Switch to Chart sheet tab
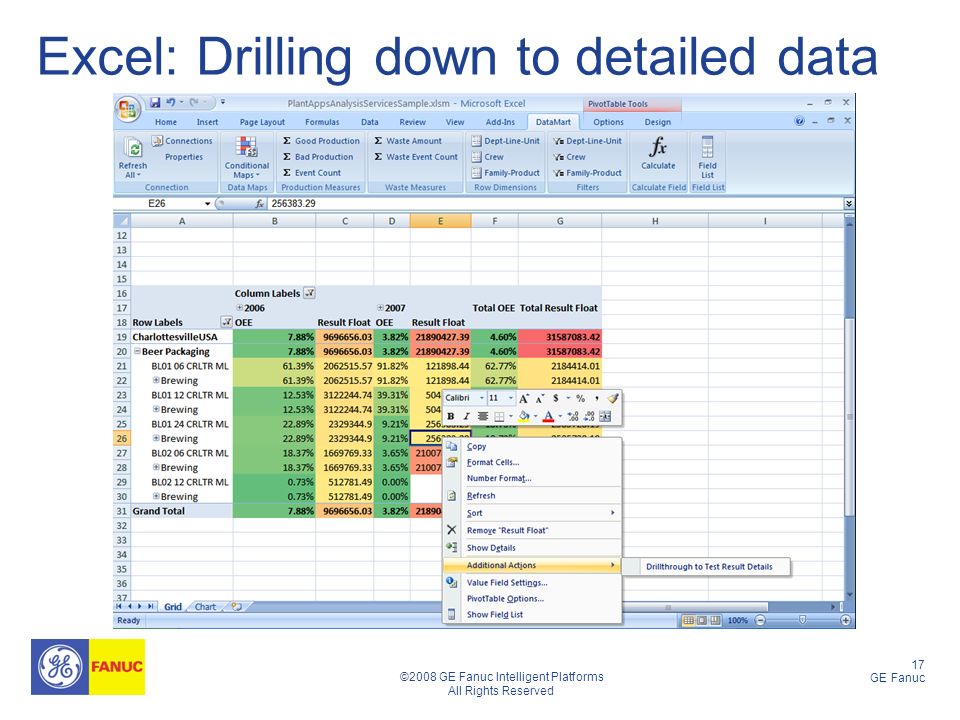Viewport: 960px width, 720px height. coord(205,607)
